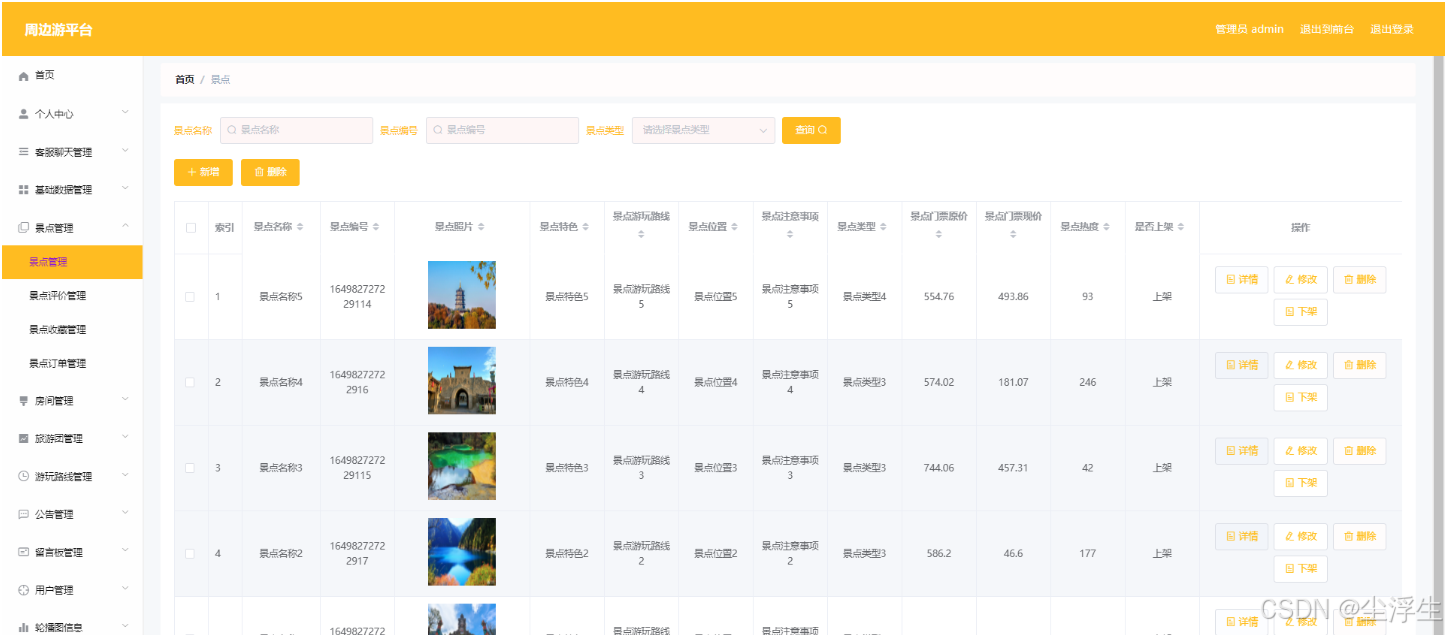Click sort arrows next to 景点照片 header
This screenshot has height=635, width=1447.
[x=482, y=227]
